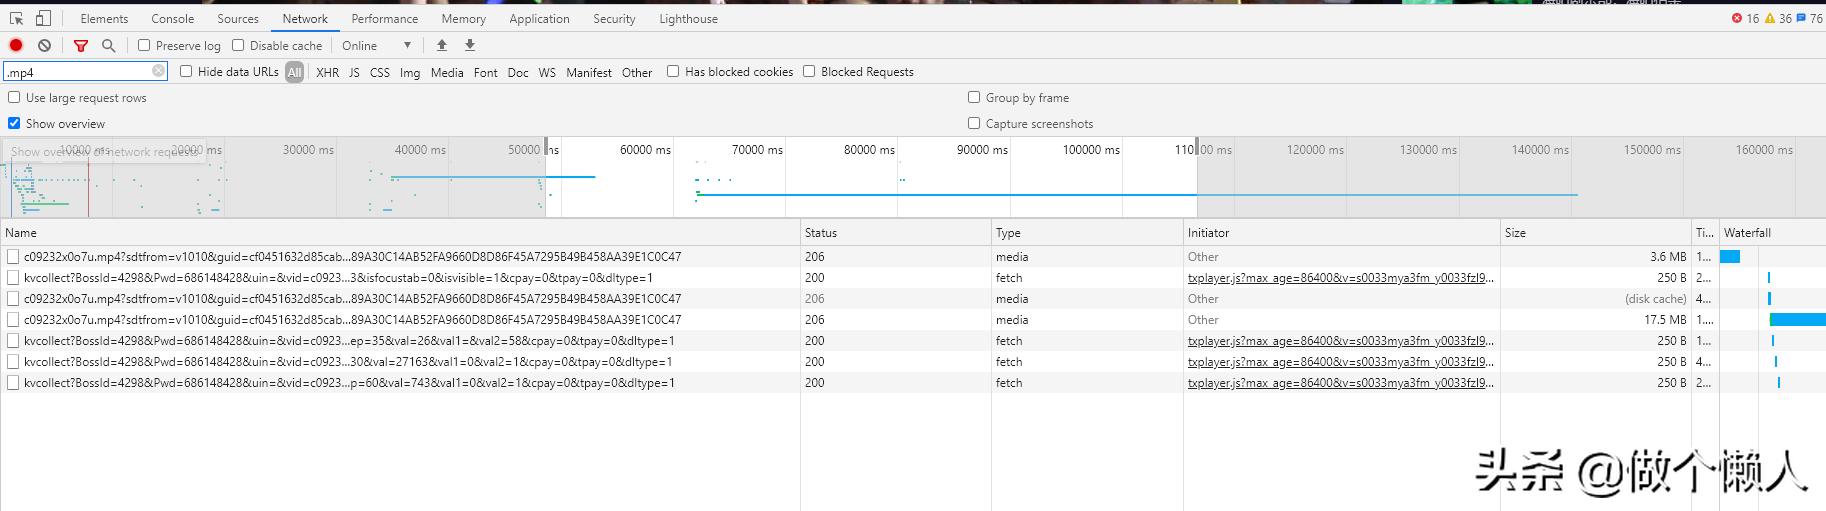Filter requests by Media
The height and width of the screenshot is (511, 1826).
pos(447,72)
